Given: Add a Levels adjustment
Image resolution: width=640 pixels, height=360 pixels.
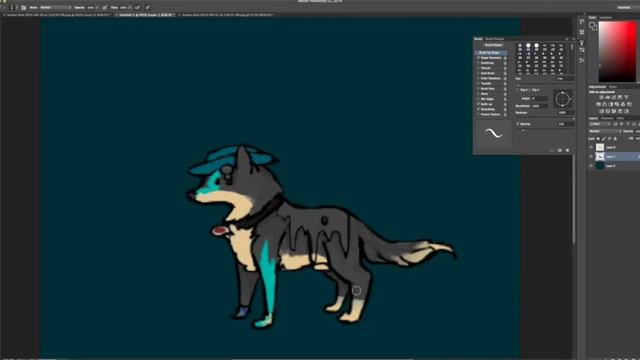Looking at the screenshot, I should [607, 97].
